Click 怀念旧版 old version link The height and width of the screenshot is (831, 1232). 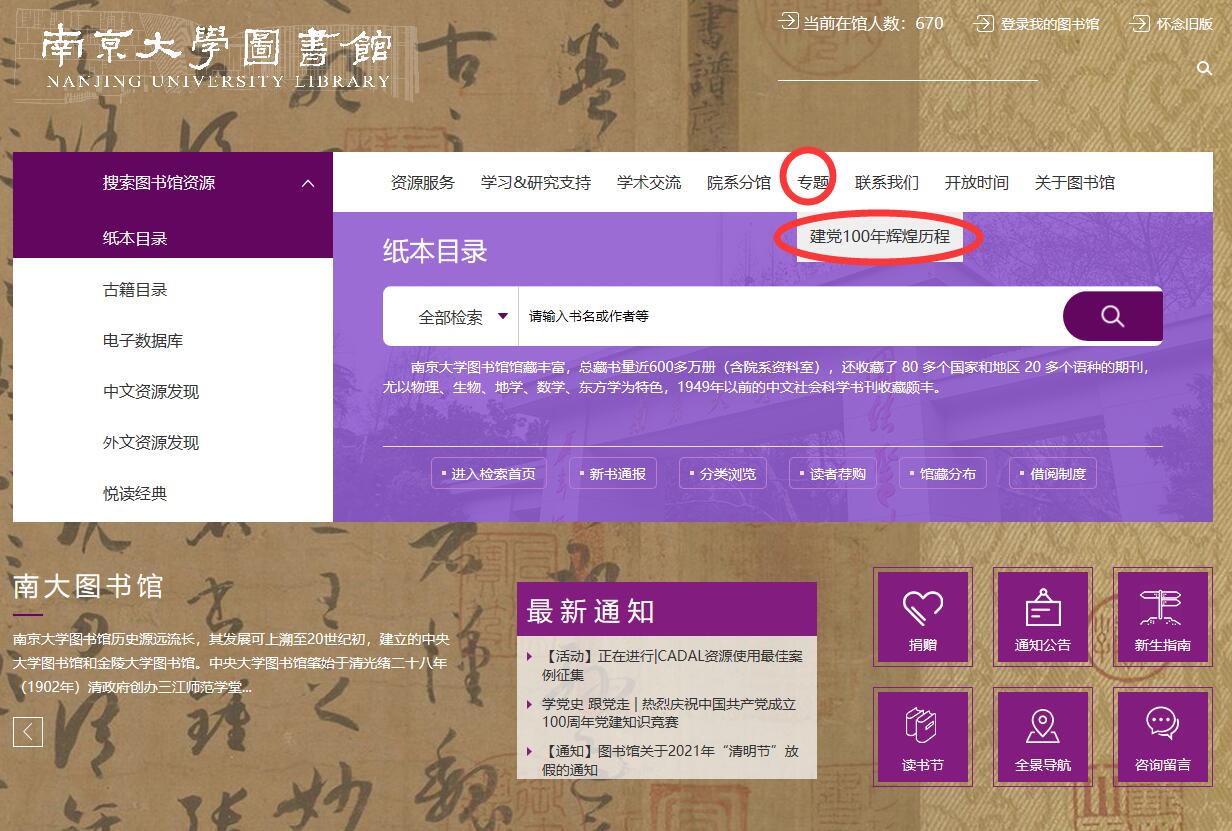pos(1171,24)
